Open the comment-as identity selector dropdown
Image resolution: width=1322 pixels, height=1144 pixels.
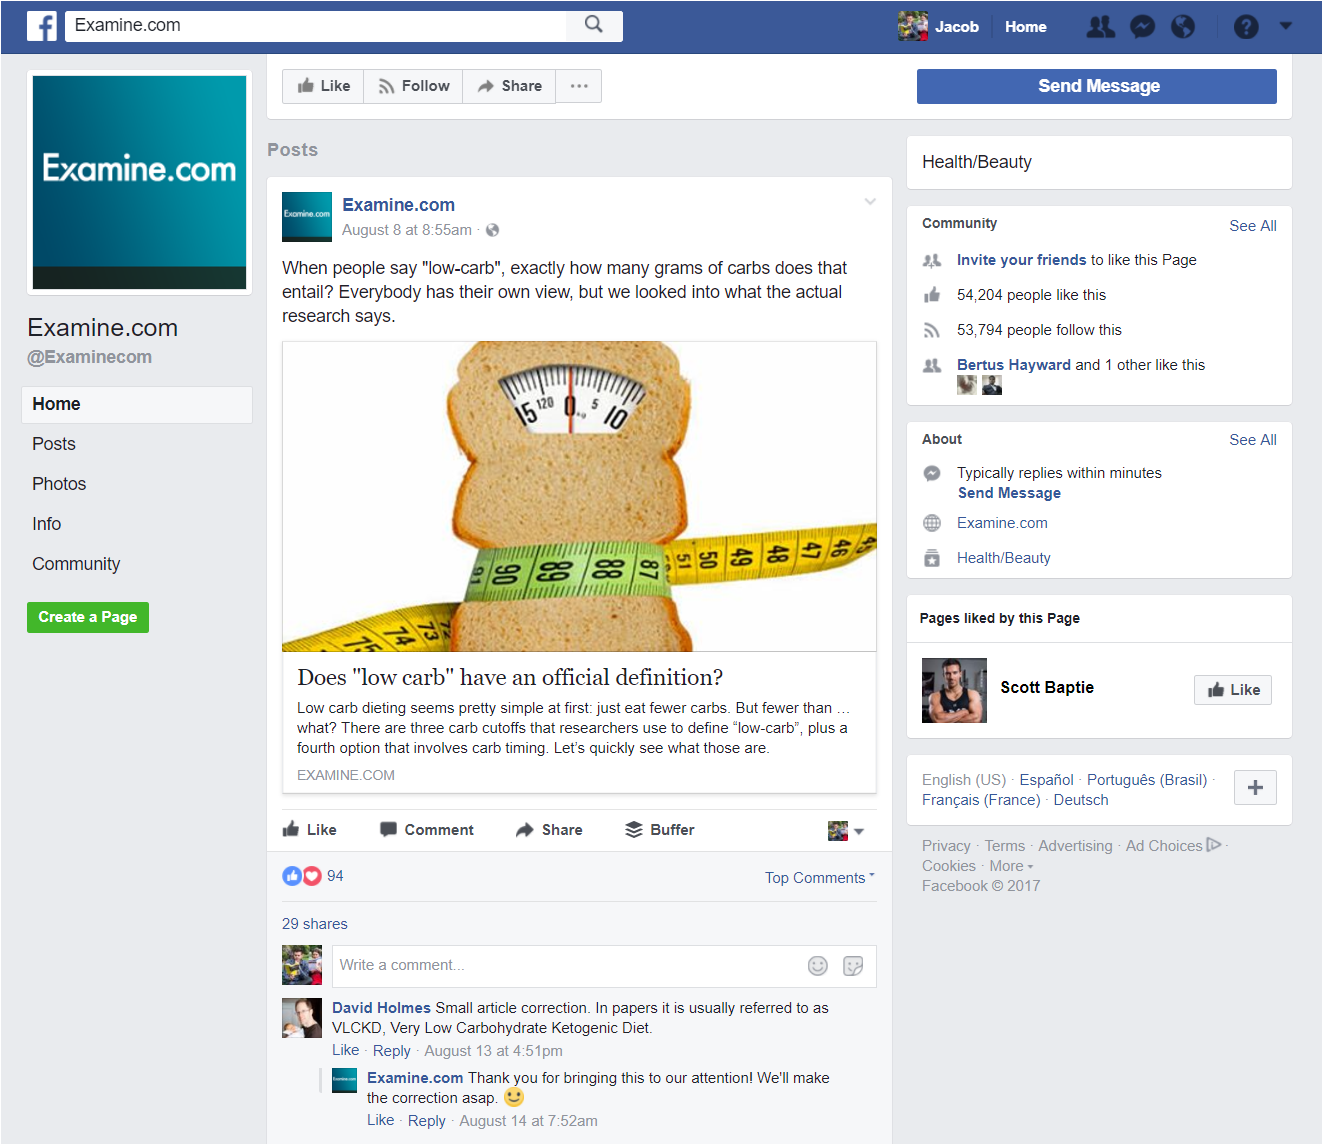[846, 830]
